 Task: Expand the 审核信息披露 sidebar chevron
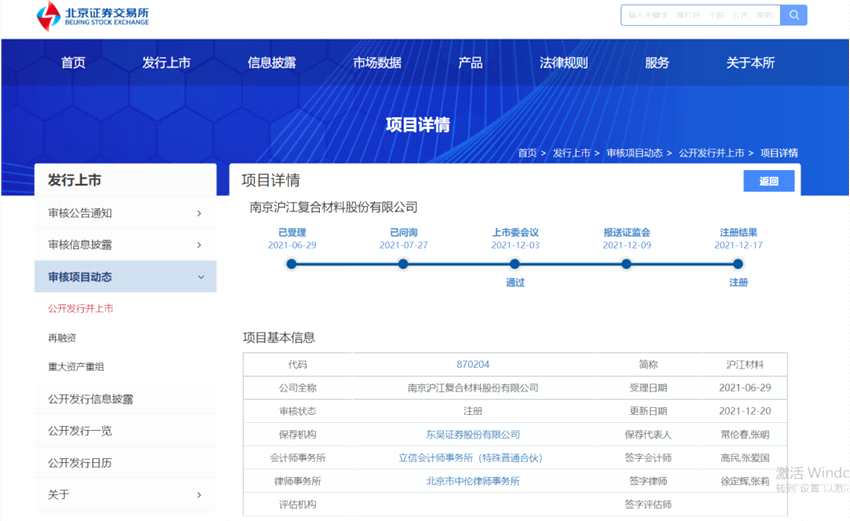[199, 245]
